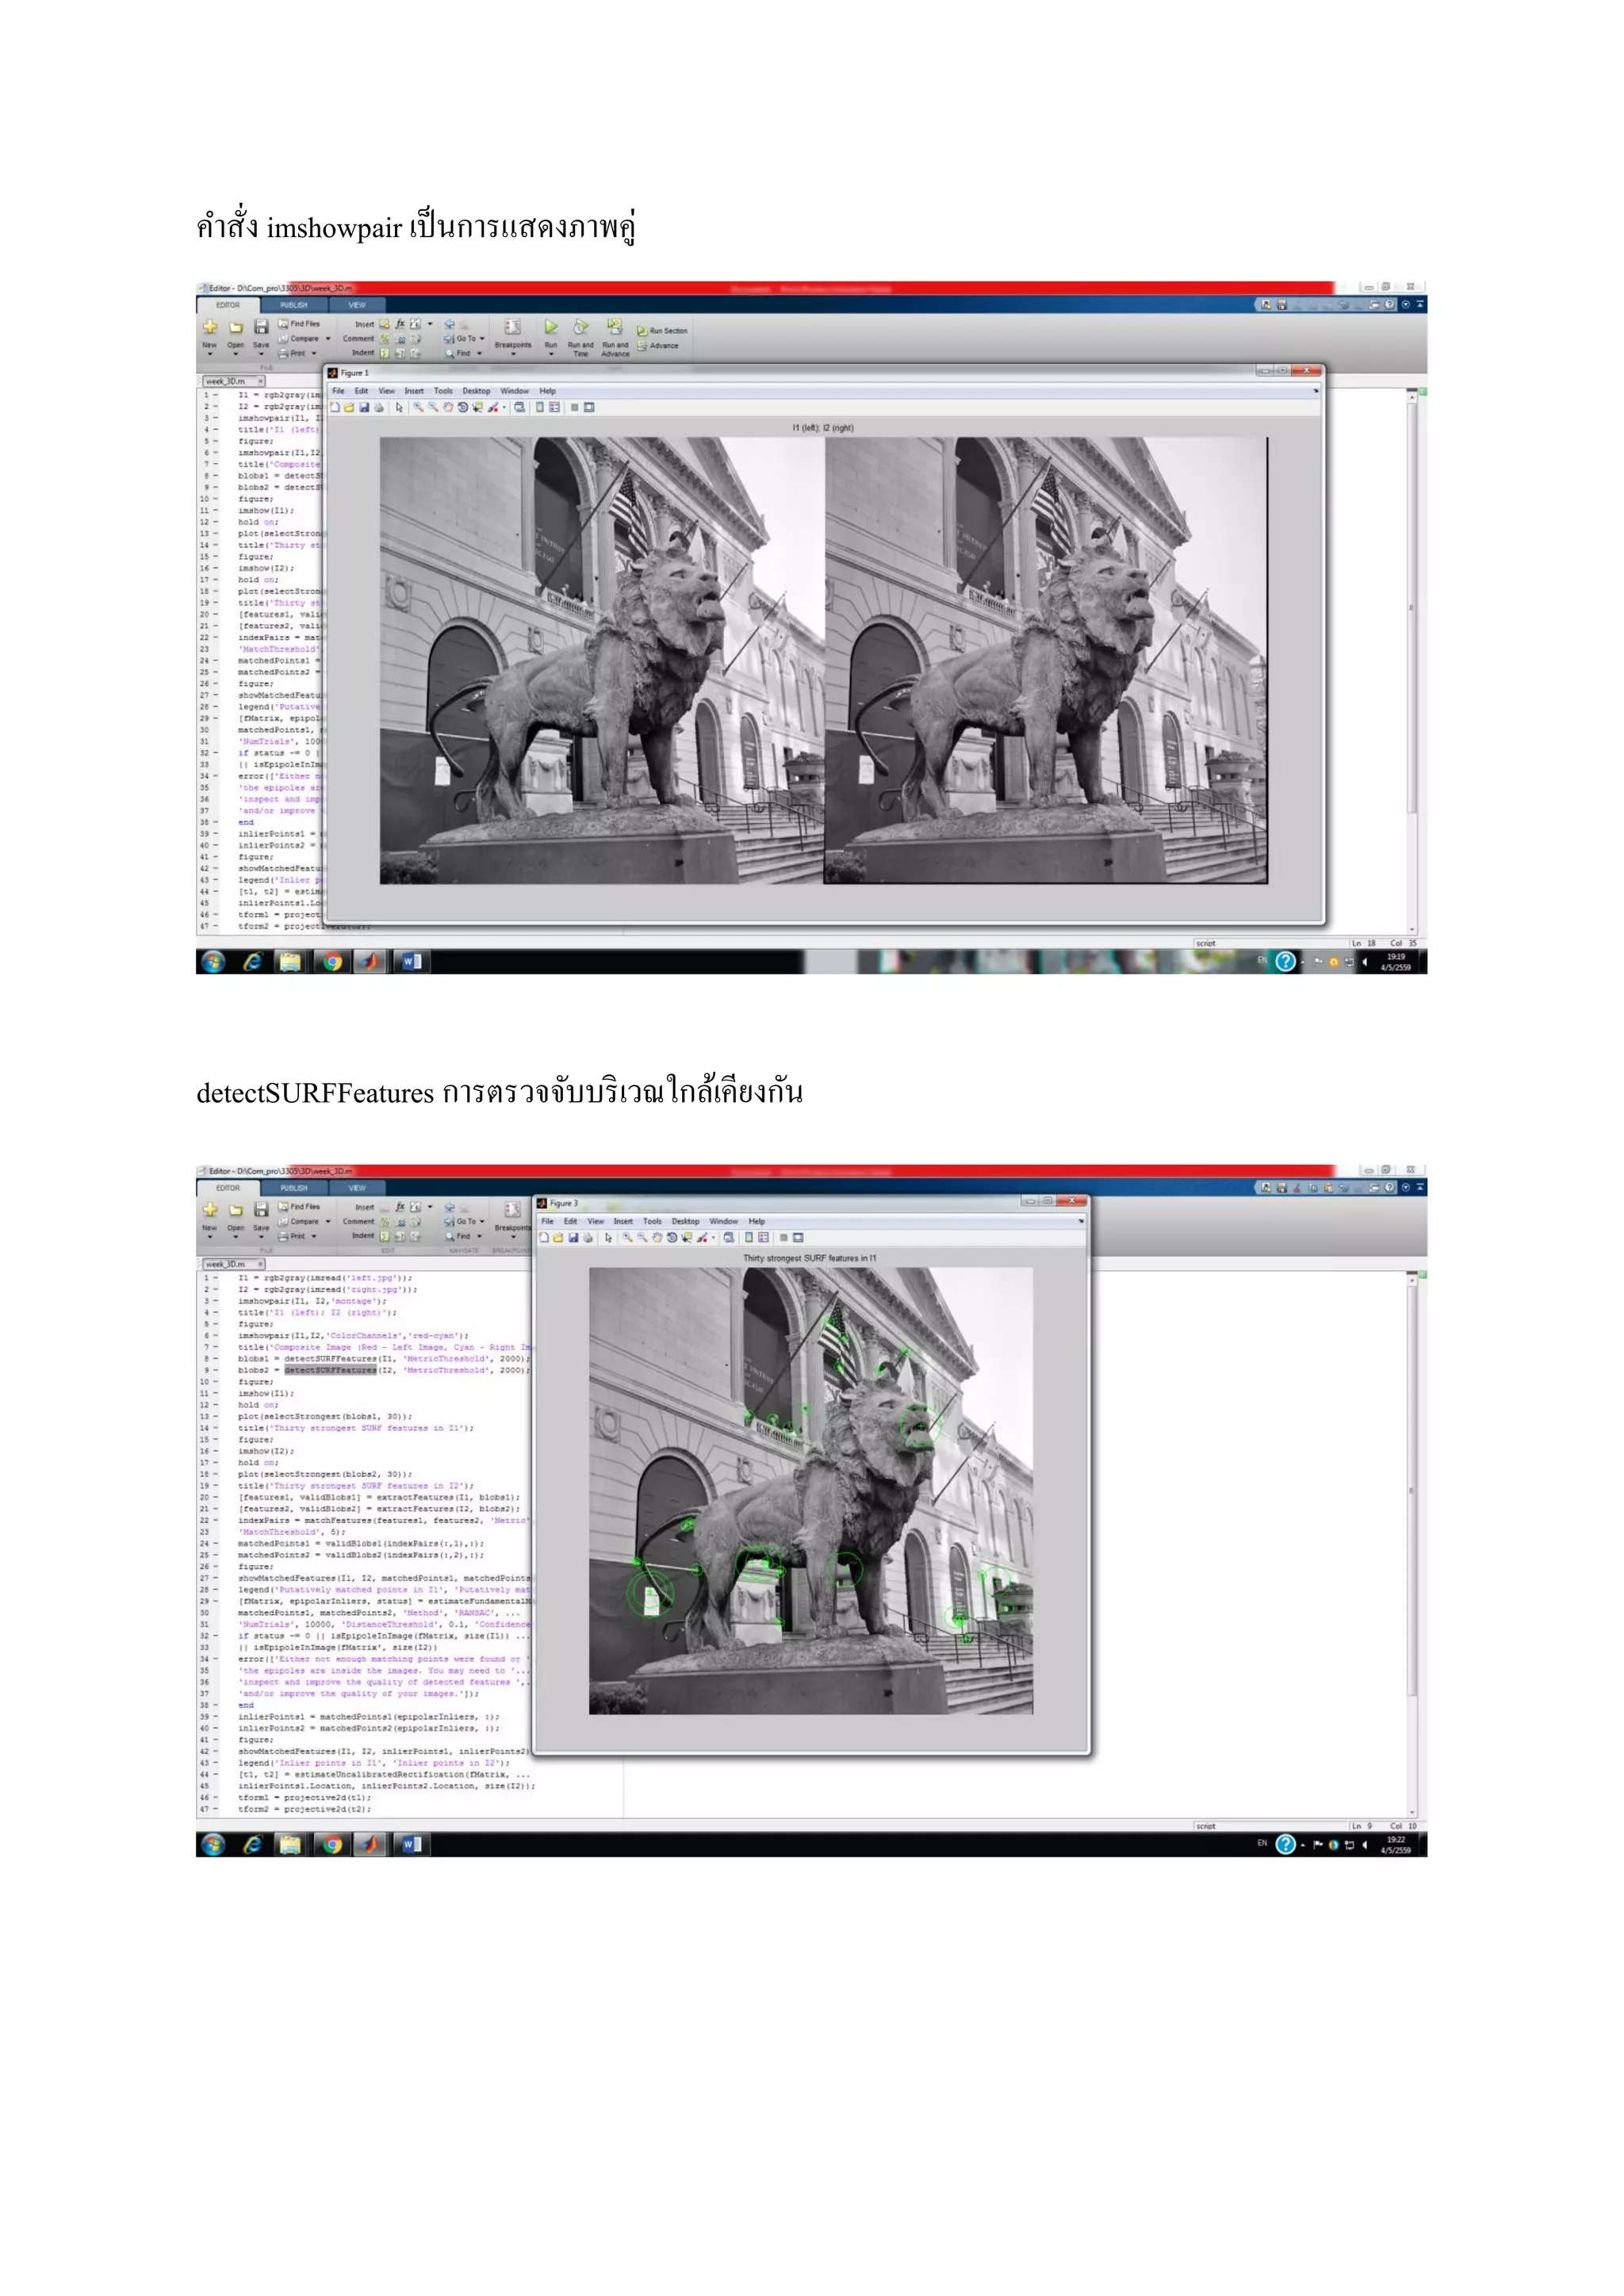Click the vertical scrollbar in the editor behind Figure 3
Screen dimensions: 1624x2296
pos(1412,1490)
